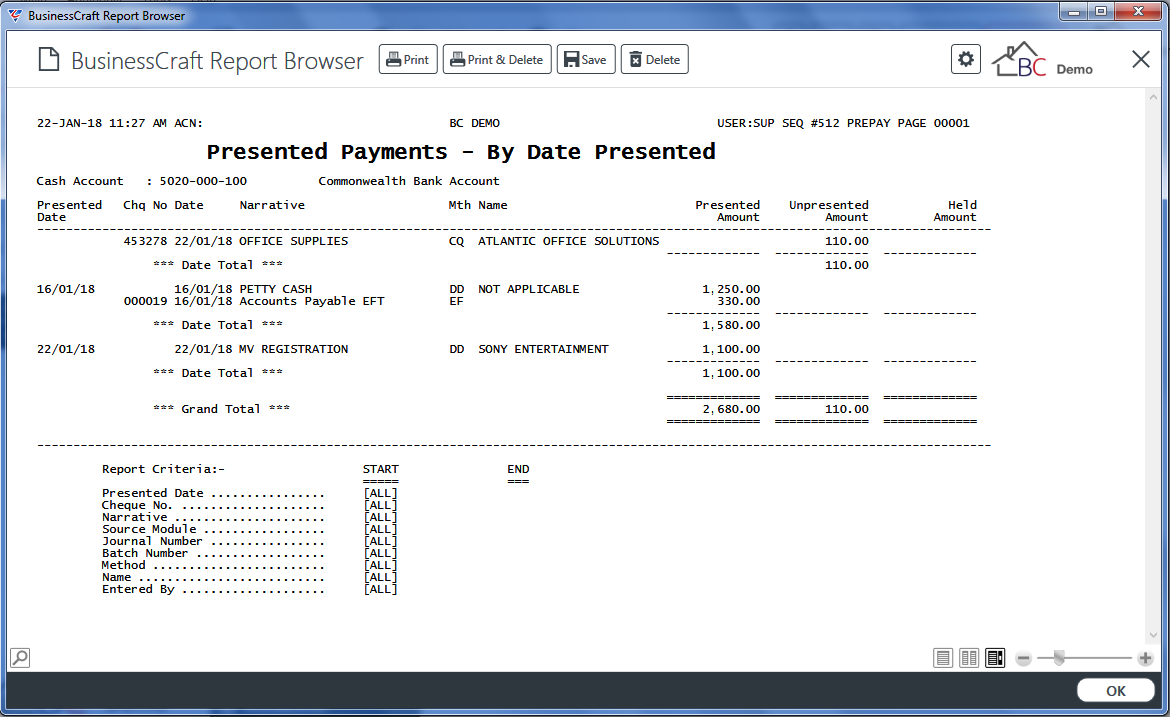Save the report

(586, 60)
